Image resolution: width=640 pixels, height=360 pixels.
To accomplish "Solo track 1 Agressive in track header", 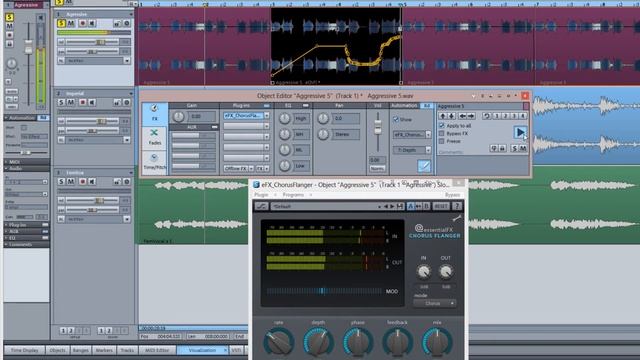I will (x=61, y=23).
